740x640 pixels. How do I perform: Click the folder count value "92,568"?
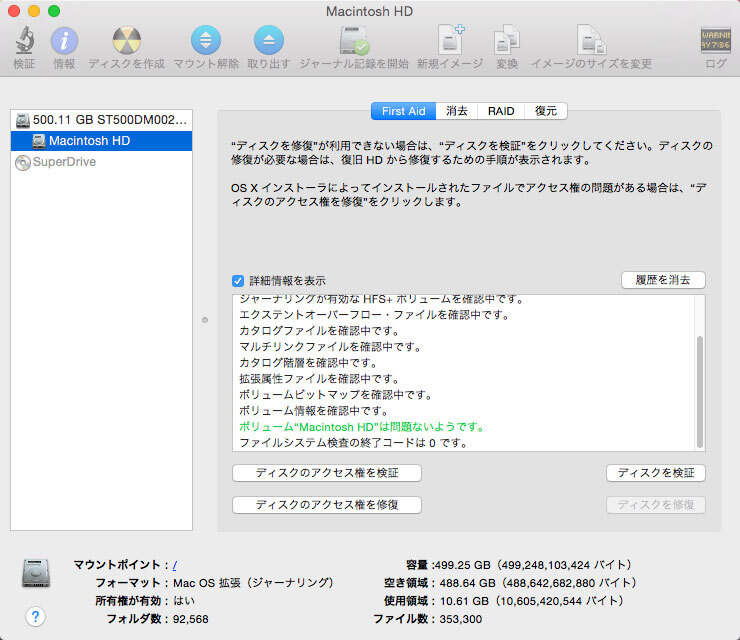191,619
